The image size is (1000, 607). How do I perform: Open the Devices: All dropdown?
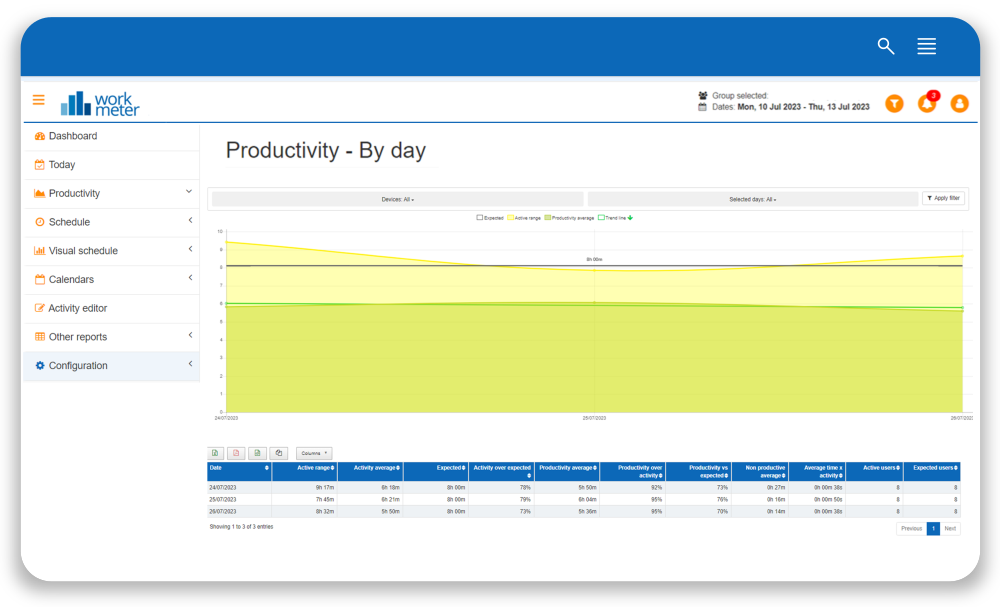pos(395,198)
